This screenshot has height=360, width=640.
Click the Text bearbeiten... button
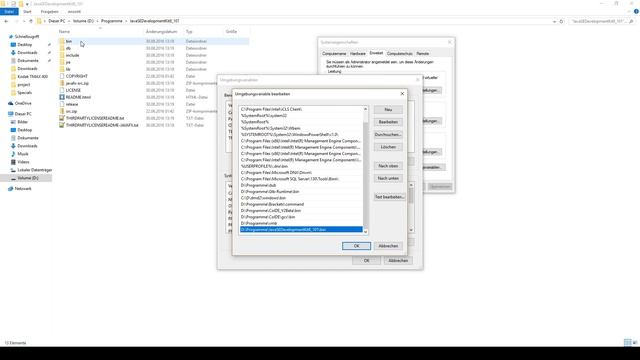tap(389, 197)
